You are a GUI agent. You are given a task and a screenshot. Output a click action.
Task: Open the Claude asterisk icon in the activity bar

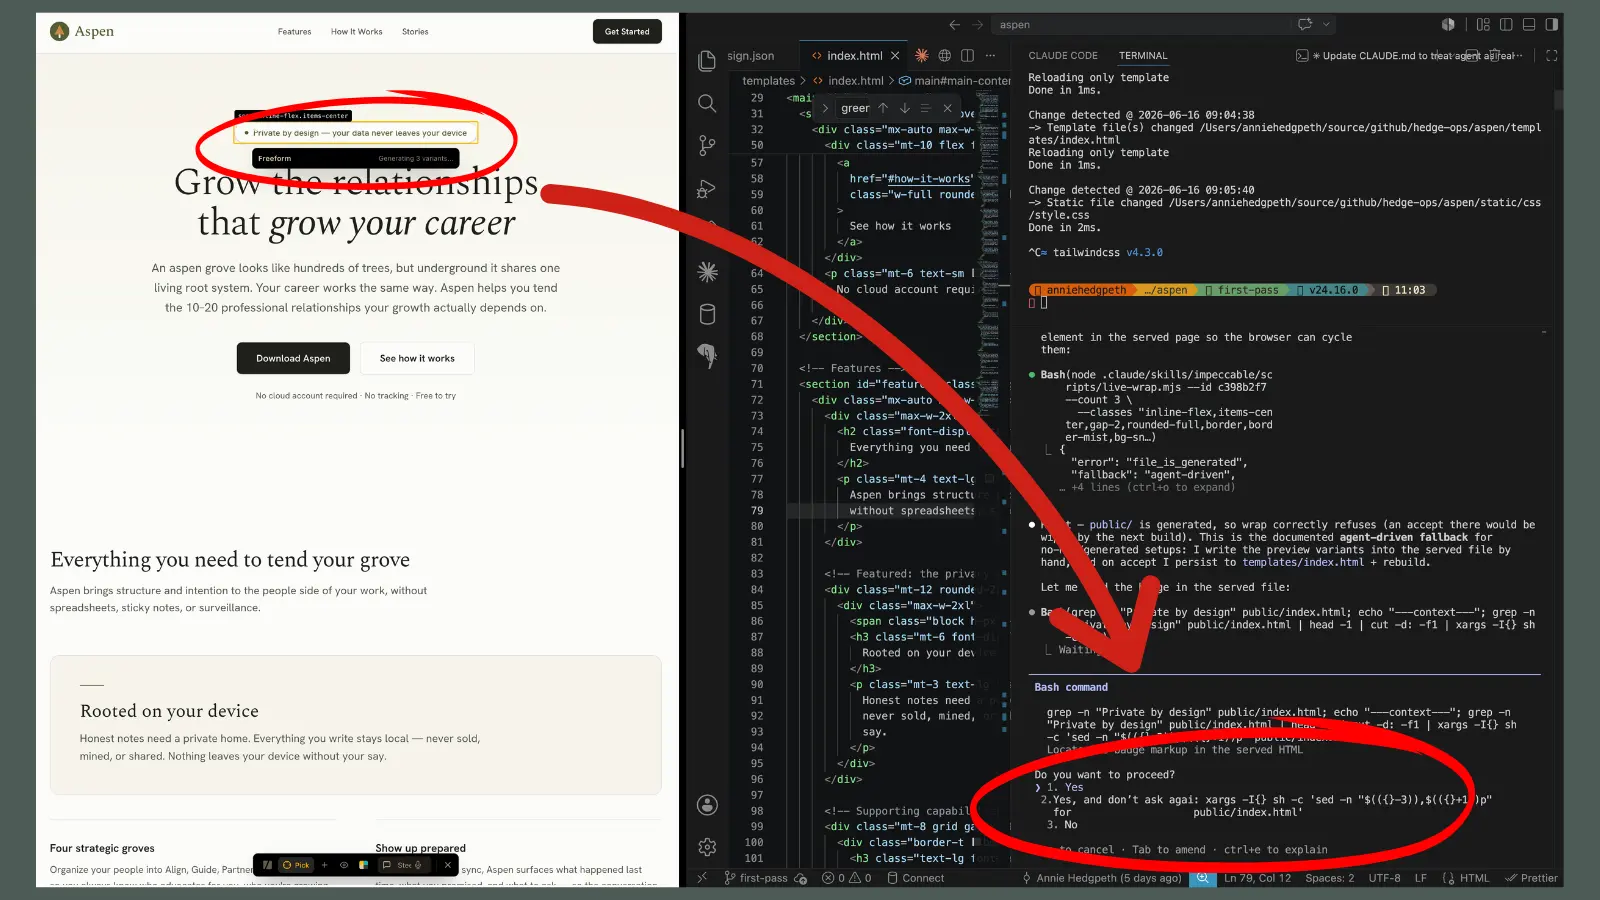click(707, 272)
